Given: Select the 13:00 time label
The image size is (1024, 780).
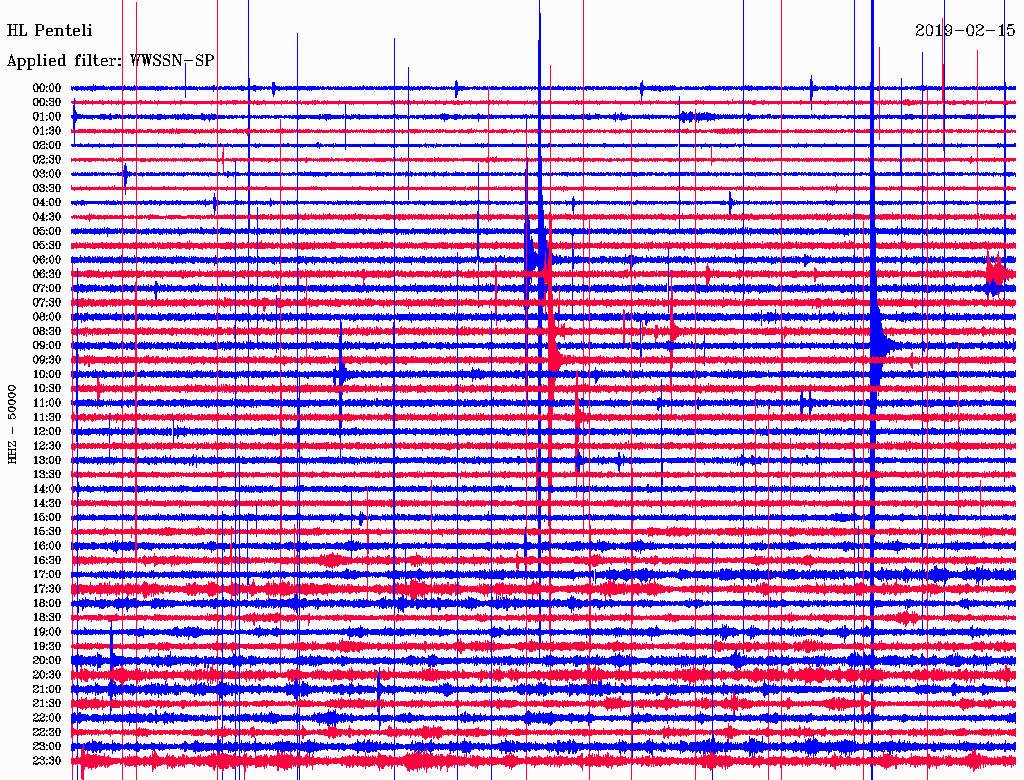Looking at the screenshot, I should pos(47,461).
